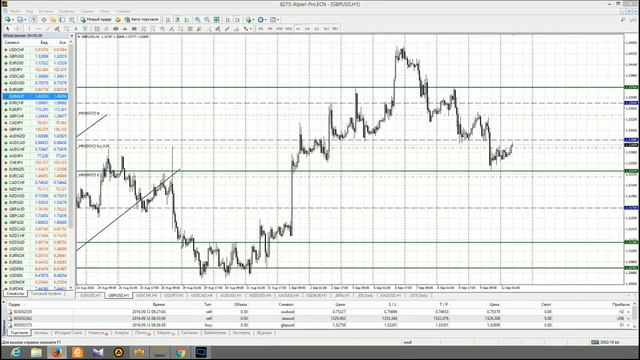Image resolution: width=640 pixels, height=360 pixels.
Task: Select the vertical line drawing tool
Action: [x=29, y=29]
